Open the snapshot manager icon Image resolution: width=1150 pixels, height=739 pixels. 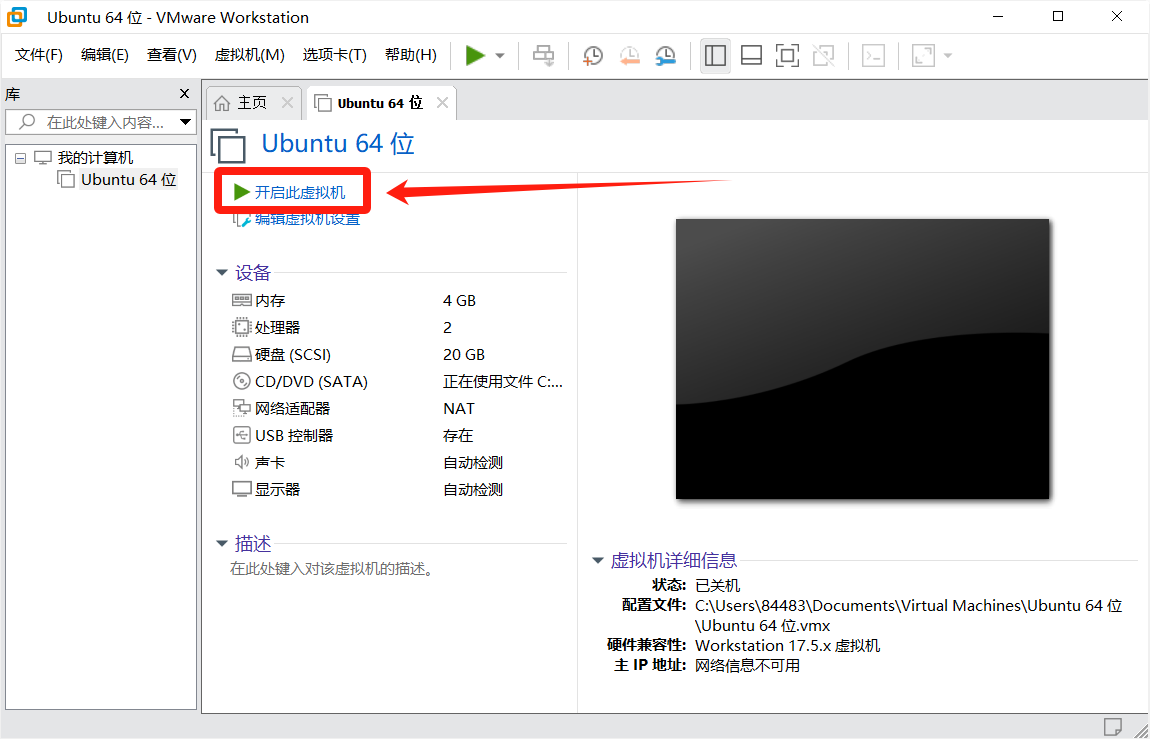pos(665,56)
